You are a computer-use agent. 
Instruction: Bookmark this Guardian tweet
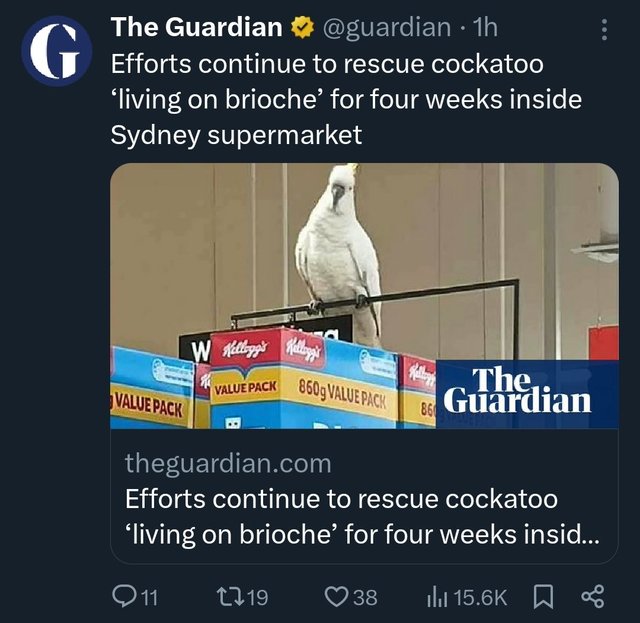click(543, 597)
